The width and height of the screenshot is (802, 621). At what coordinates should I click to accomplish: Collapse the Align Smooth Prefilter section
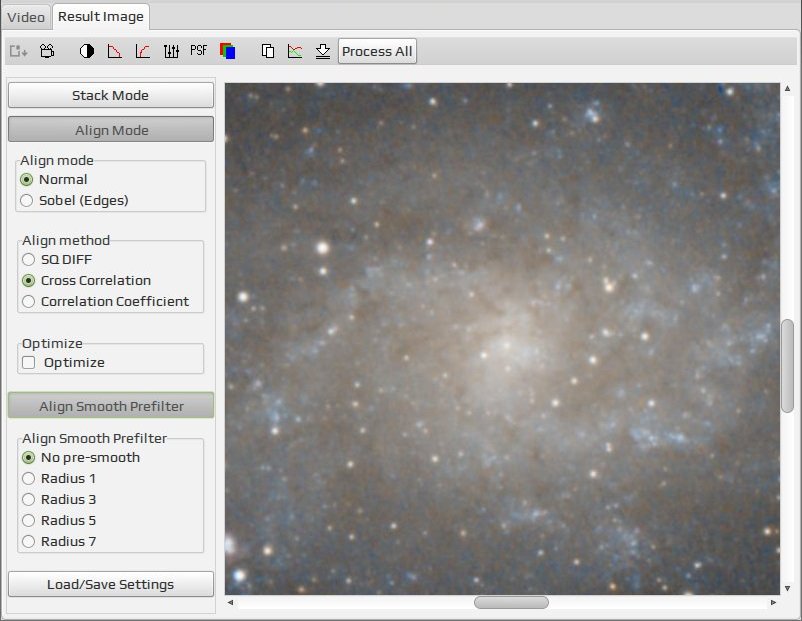[111, 406]
